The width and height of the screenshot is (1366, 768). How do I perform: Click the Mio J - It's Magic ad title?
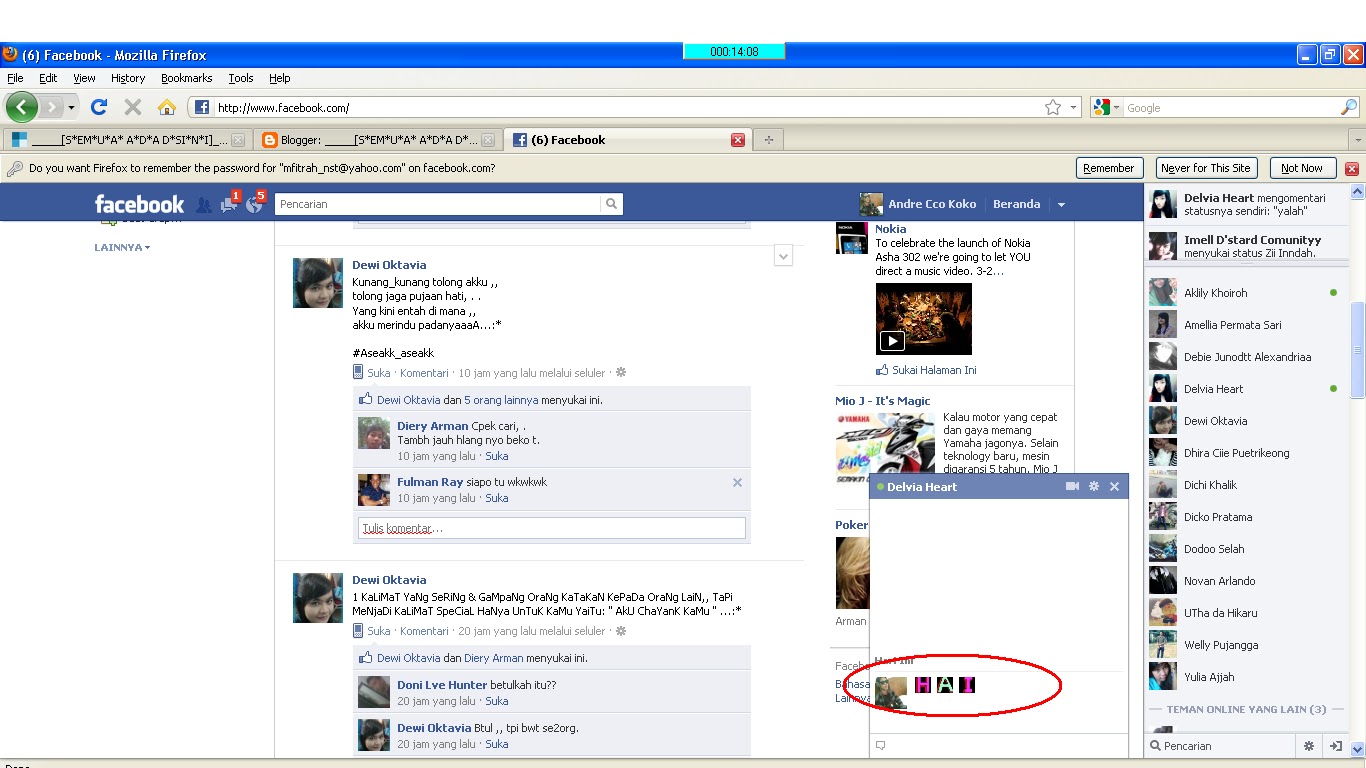pyautogui.click(x=883, y=401)
